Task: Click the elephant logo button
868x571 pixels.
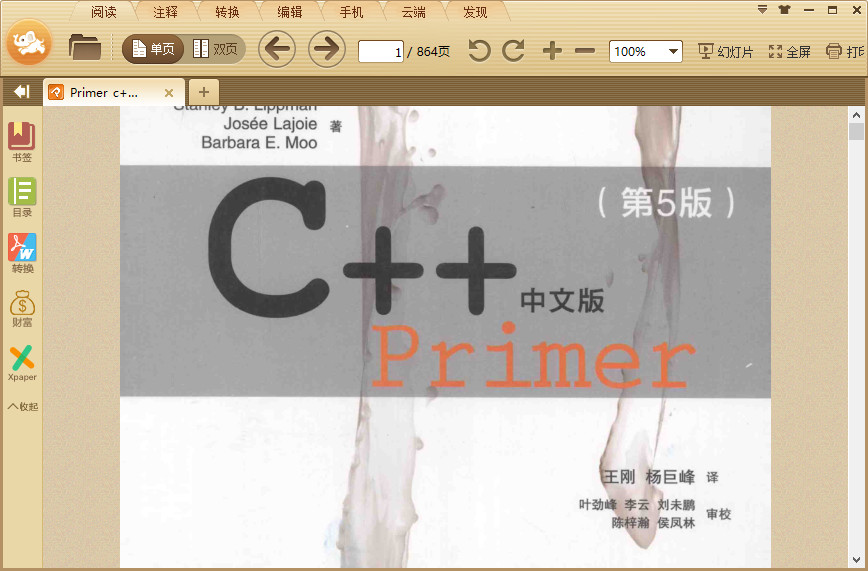Action: 29,42
